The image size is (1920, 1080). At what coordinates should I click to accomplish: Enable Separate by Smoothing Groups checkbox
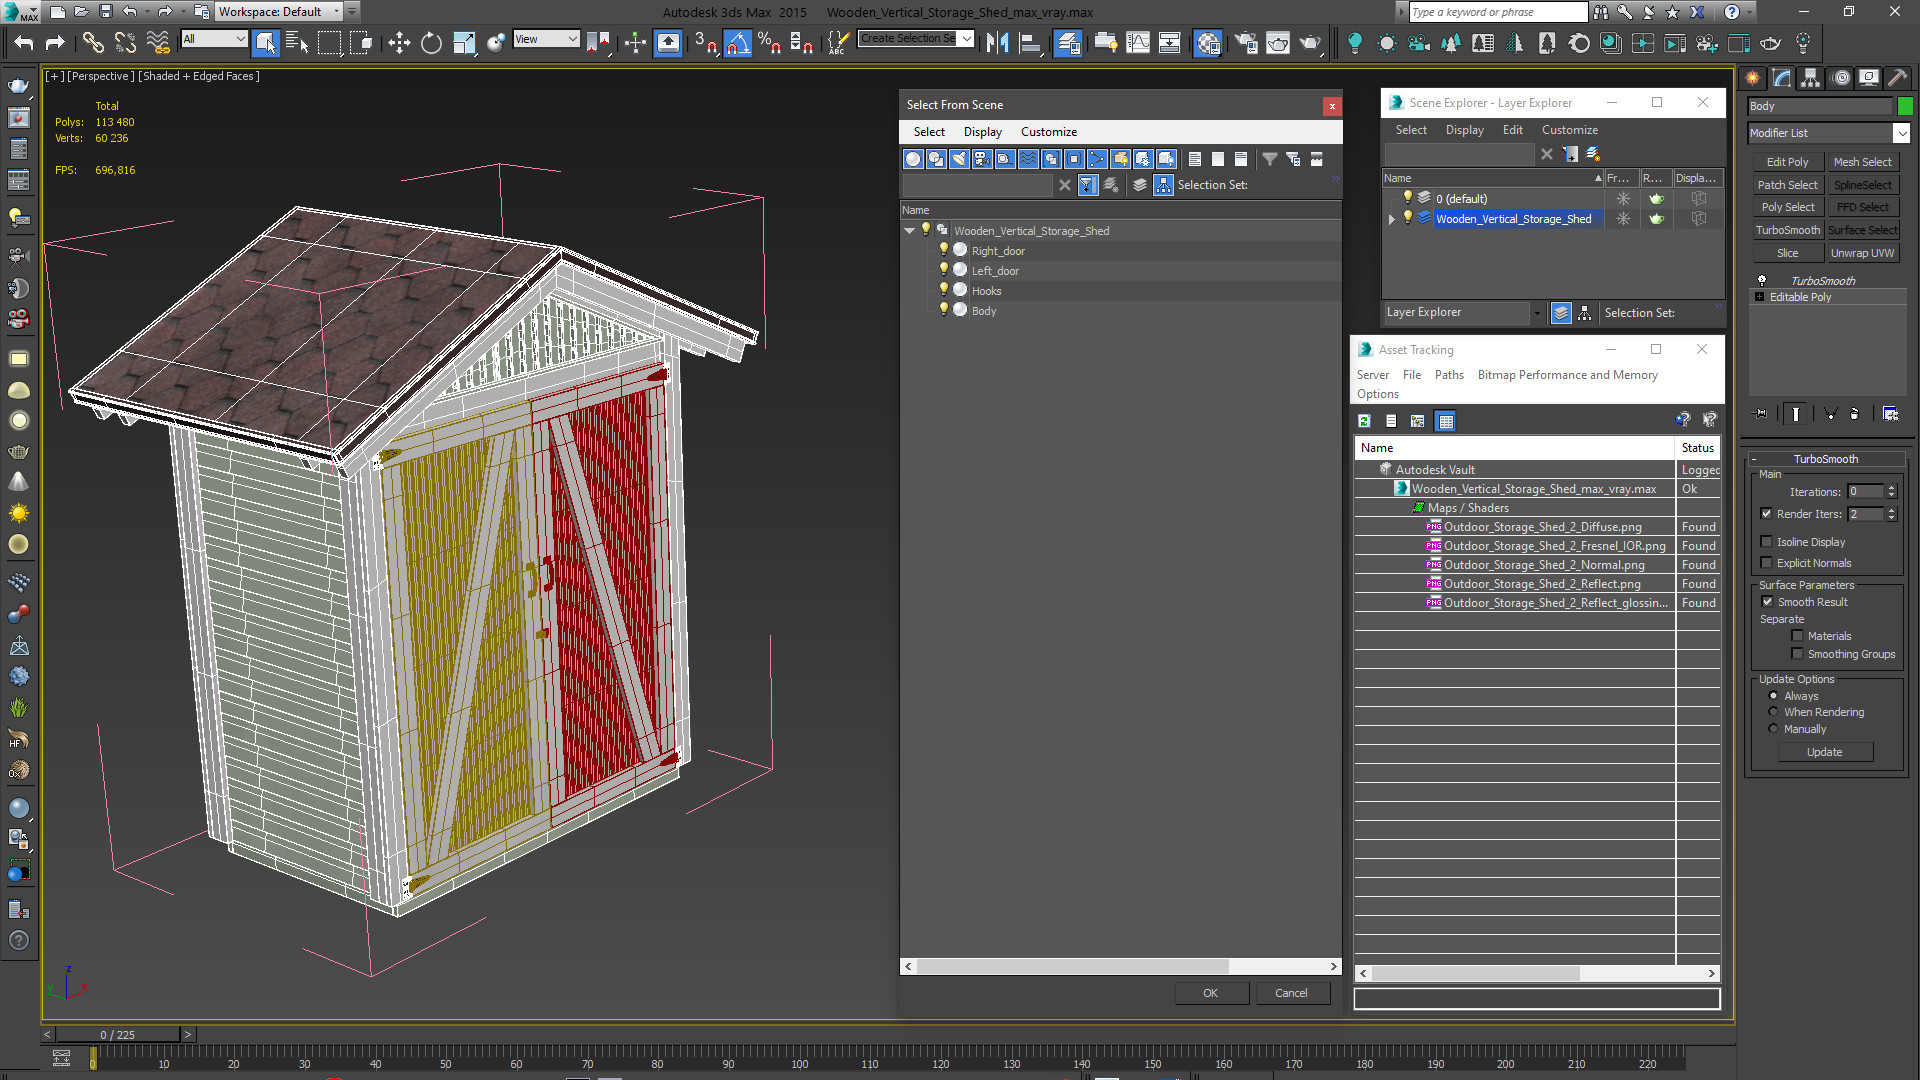tap(1797, 654)
